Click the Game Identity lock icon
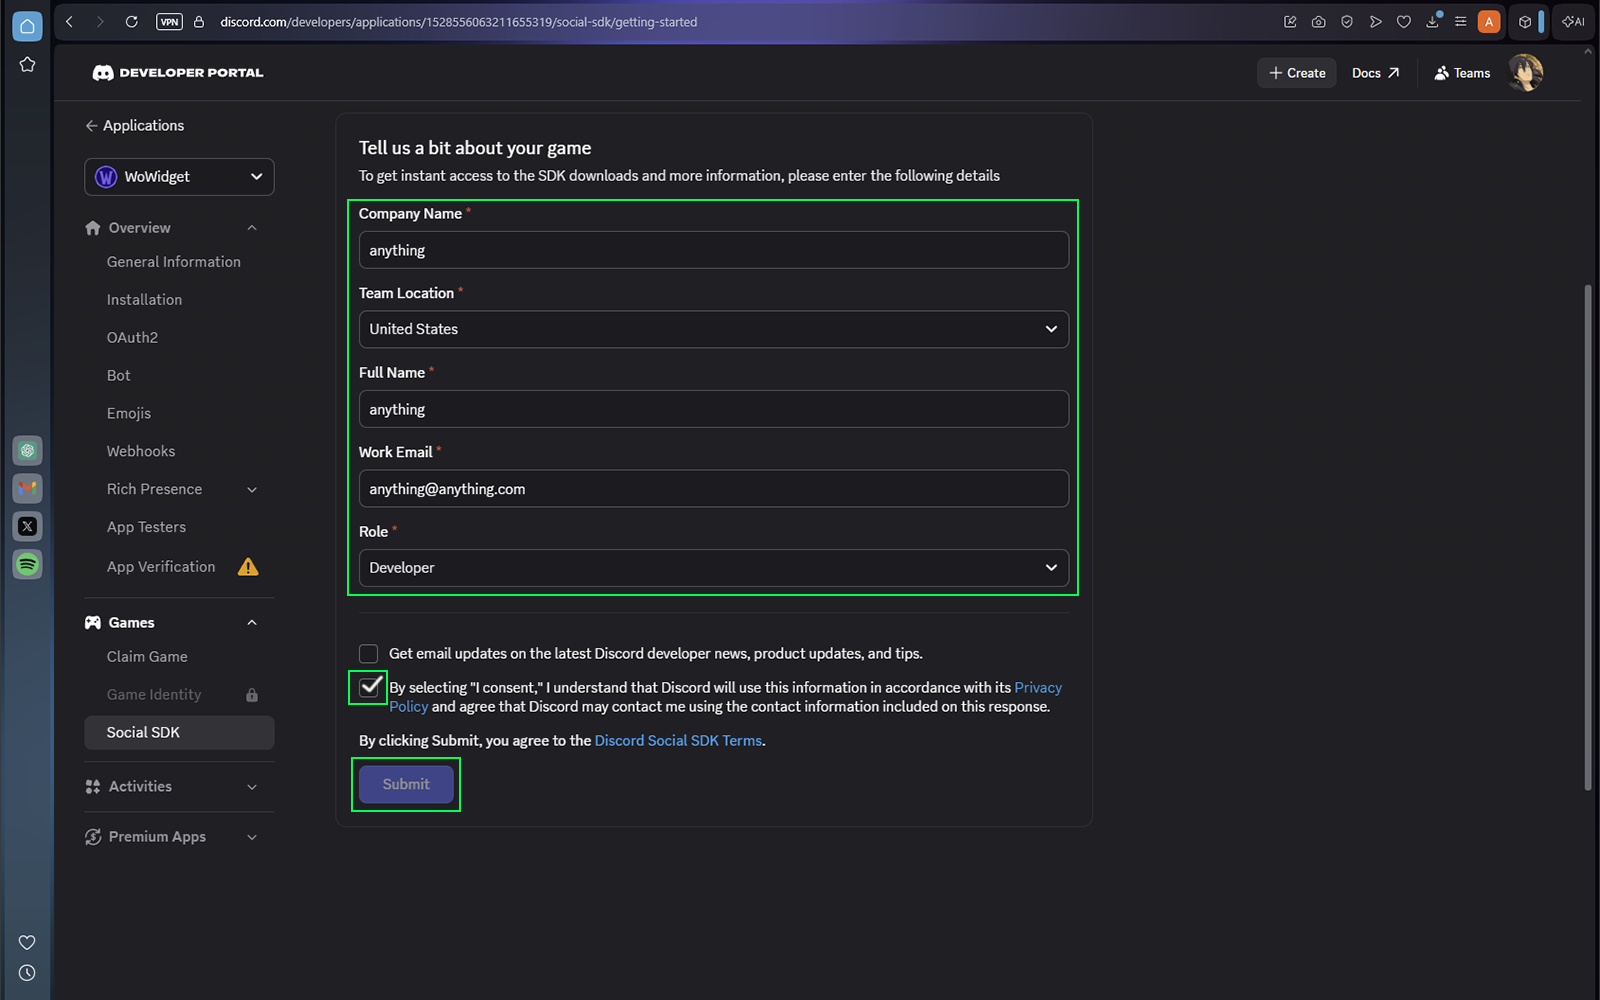1600x1000 pixels. click(252, 695)
